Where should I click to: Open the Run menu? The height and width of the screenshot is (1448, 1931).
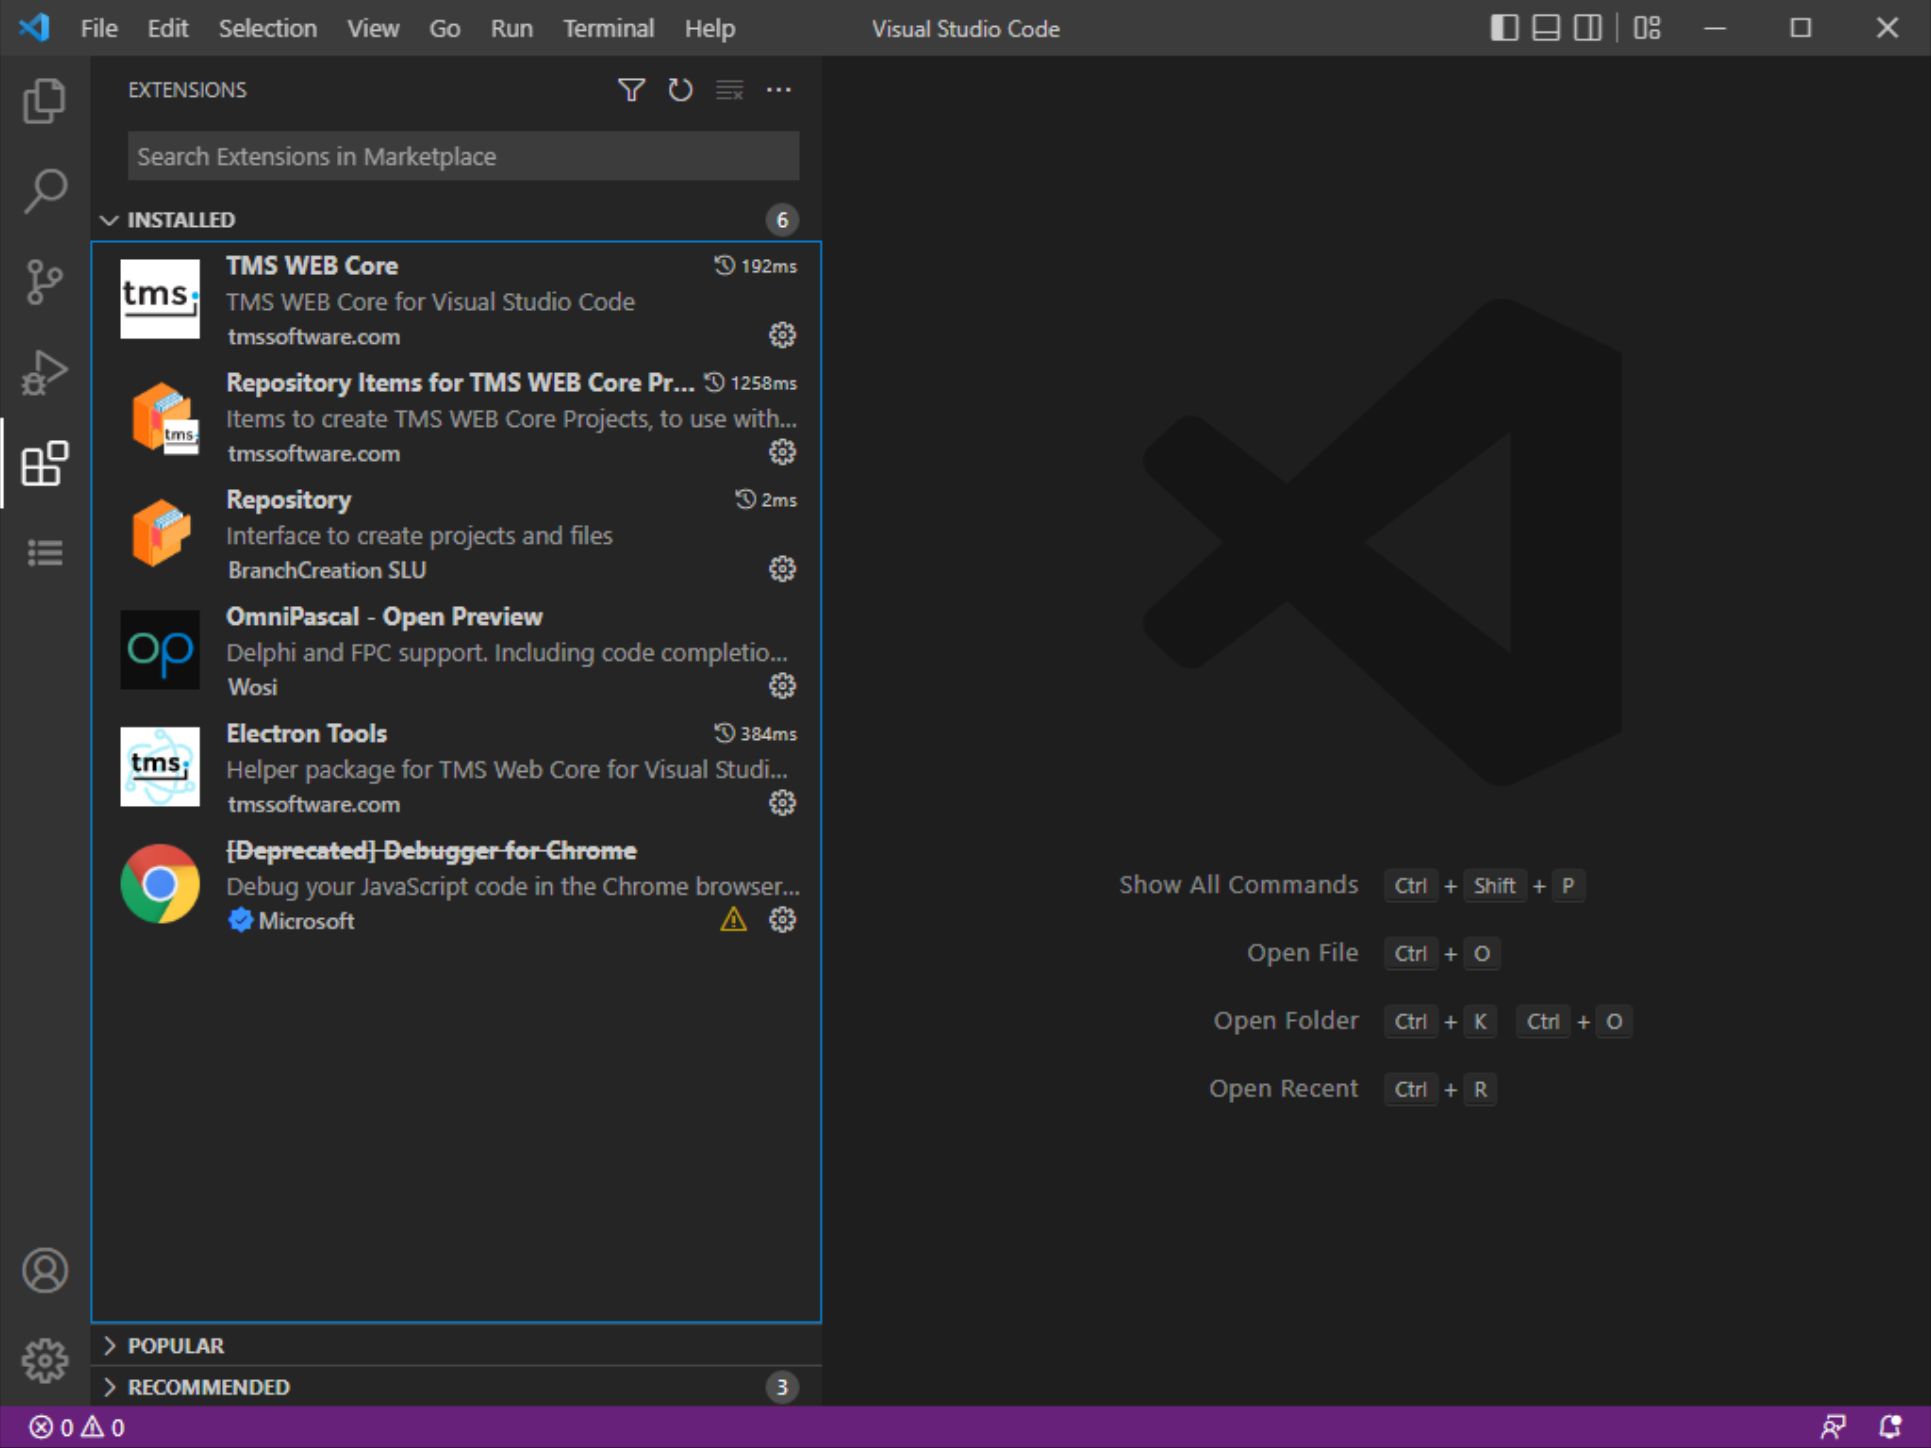point(512,28)
